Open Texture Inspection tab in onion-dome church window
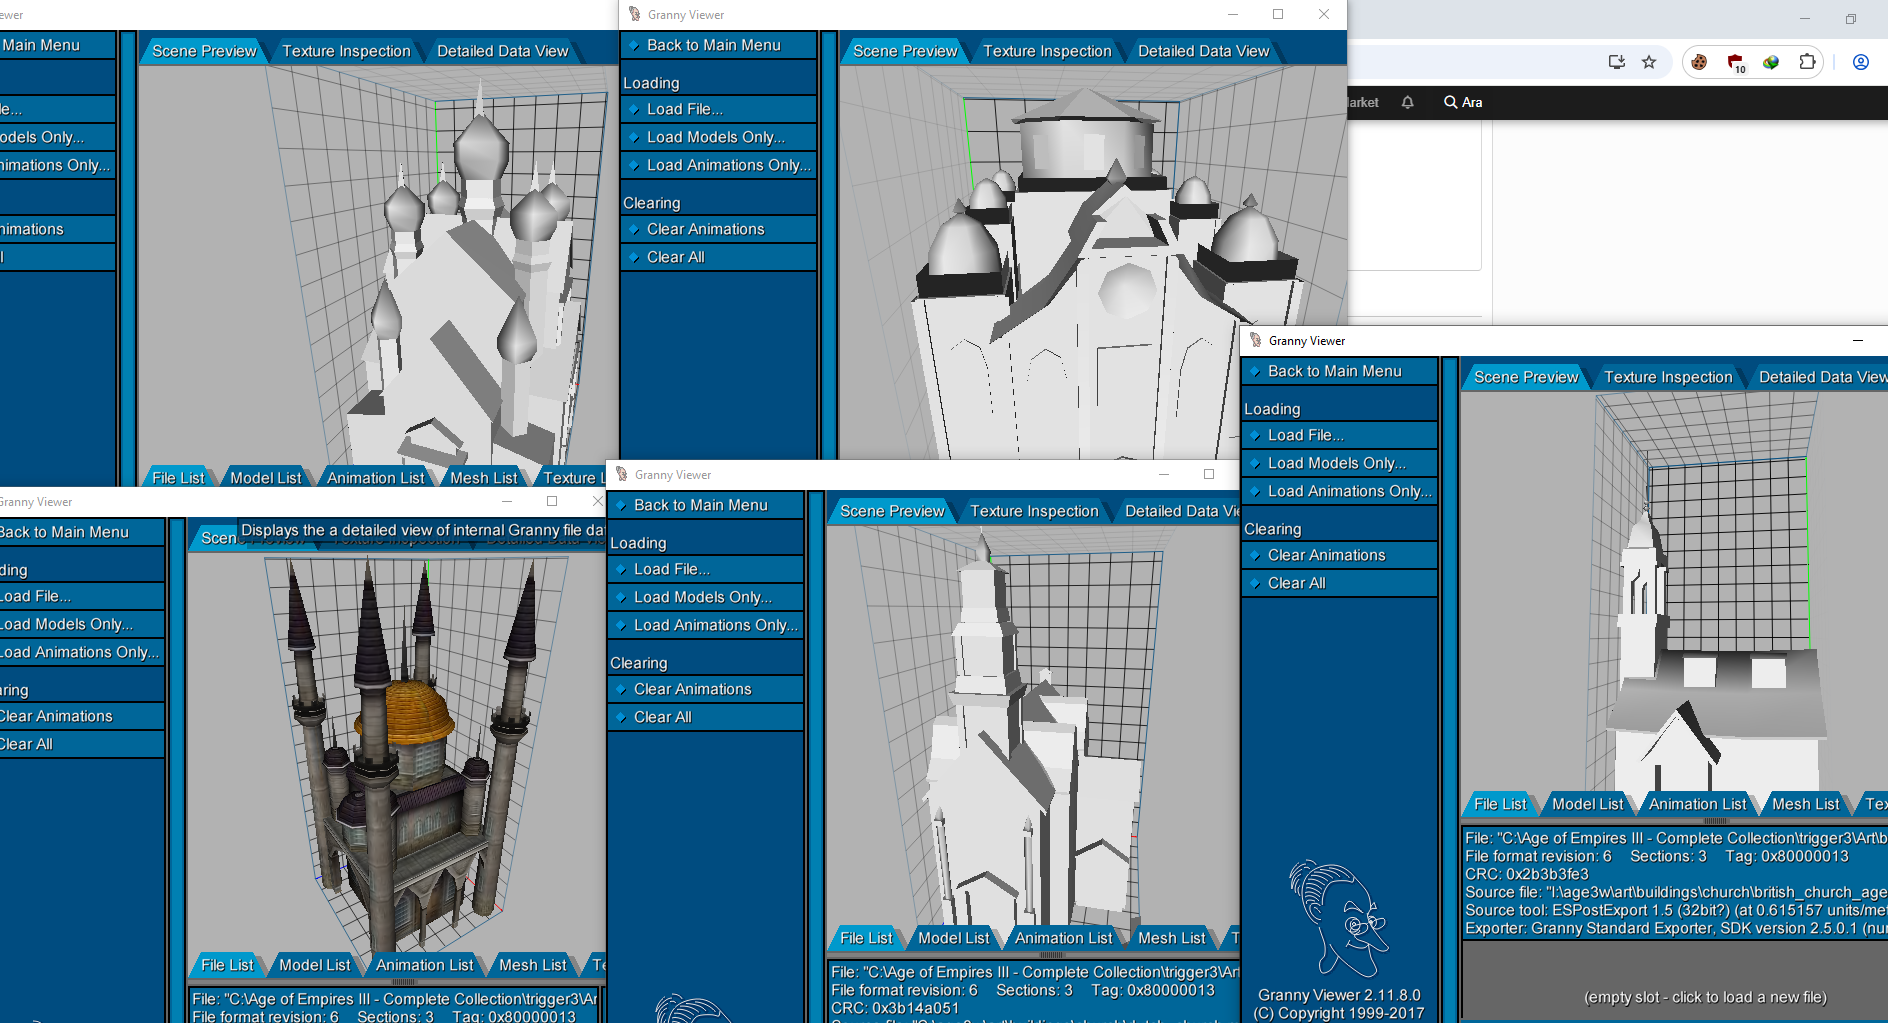Viewport: 1888px width, 1023px height. [x=346, y=51]
